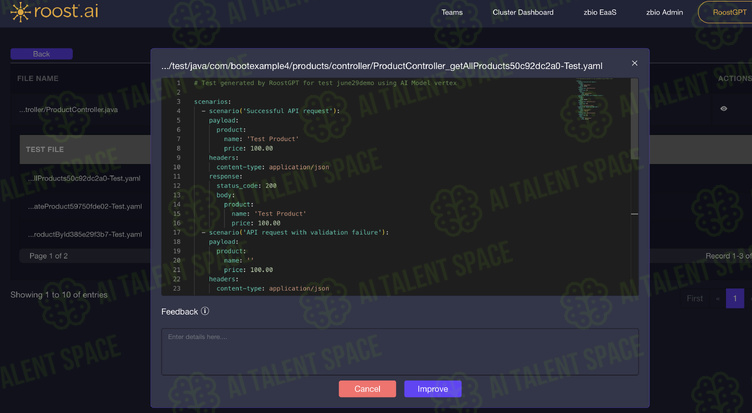Open ...ateProduct59750fde02-Test.yaml test file

point(85,206)
